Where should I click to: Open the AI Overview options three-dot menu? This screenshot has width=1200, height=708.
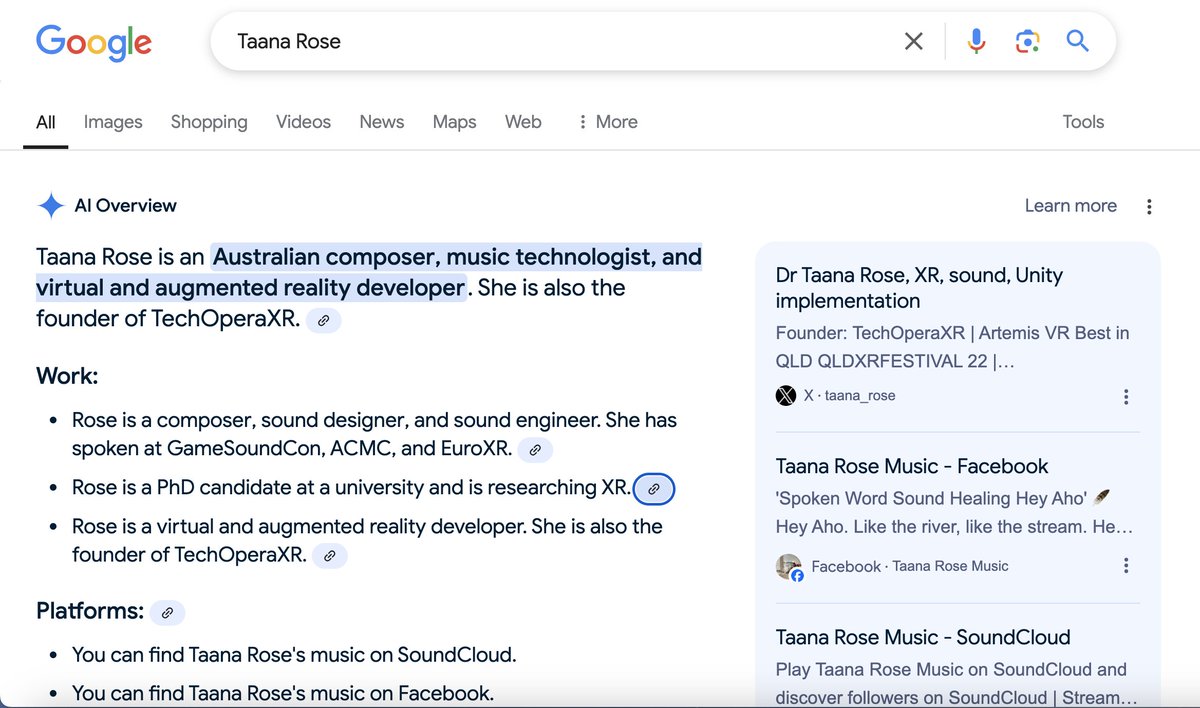pyautogui.click(x=1149, y=205)
